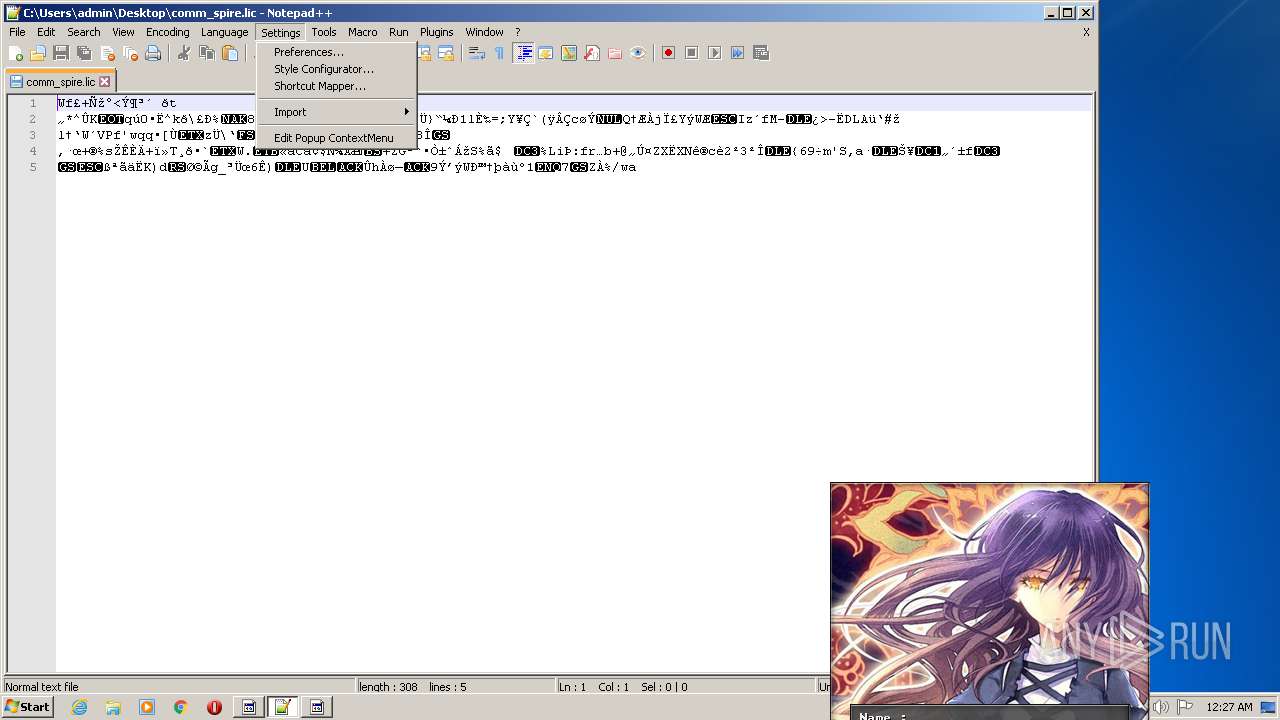Collapse the open Settings menu
The height and width of the screenshot is (720, 1280).
281,32
